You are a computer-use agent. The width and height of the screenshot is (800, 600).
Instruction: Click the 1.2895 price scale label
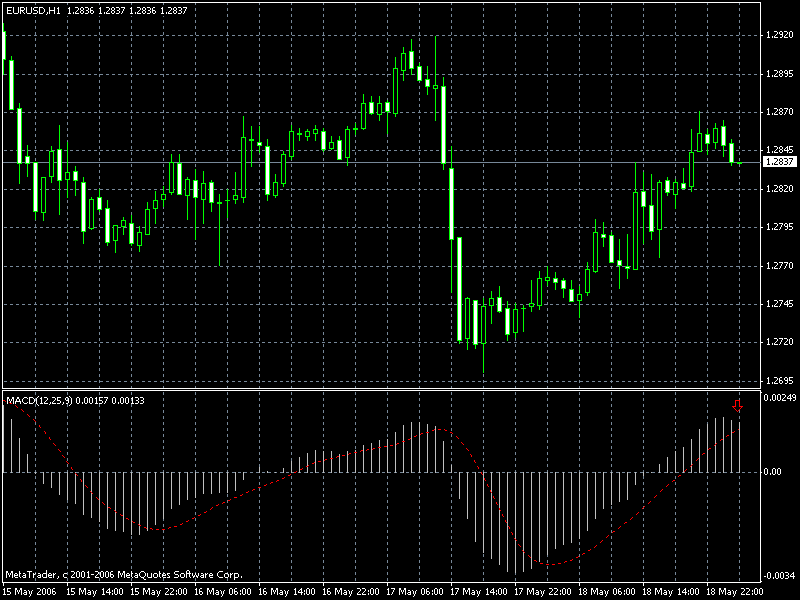780,74
